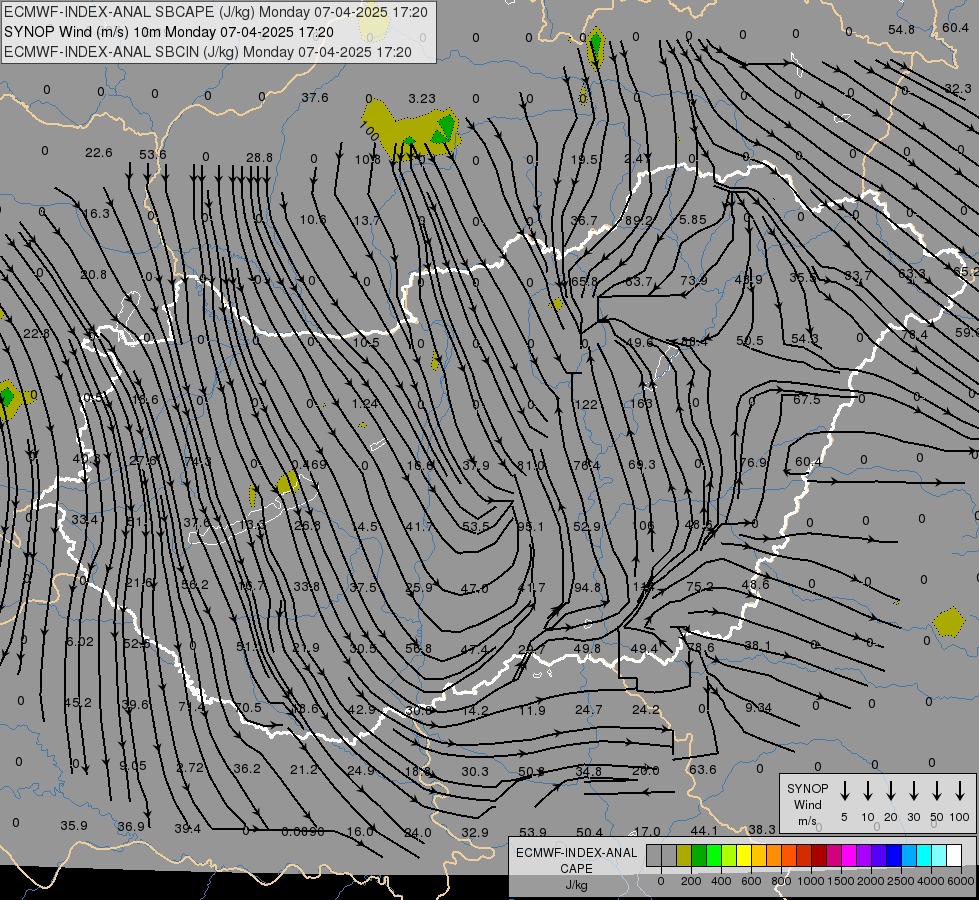This screenshot has width=979, height=900.
Task: Click the 'm/s' unit in the wind legend
Action: tap(807, 821)
